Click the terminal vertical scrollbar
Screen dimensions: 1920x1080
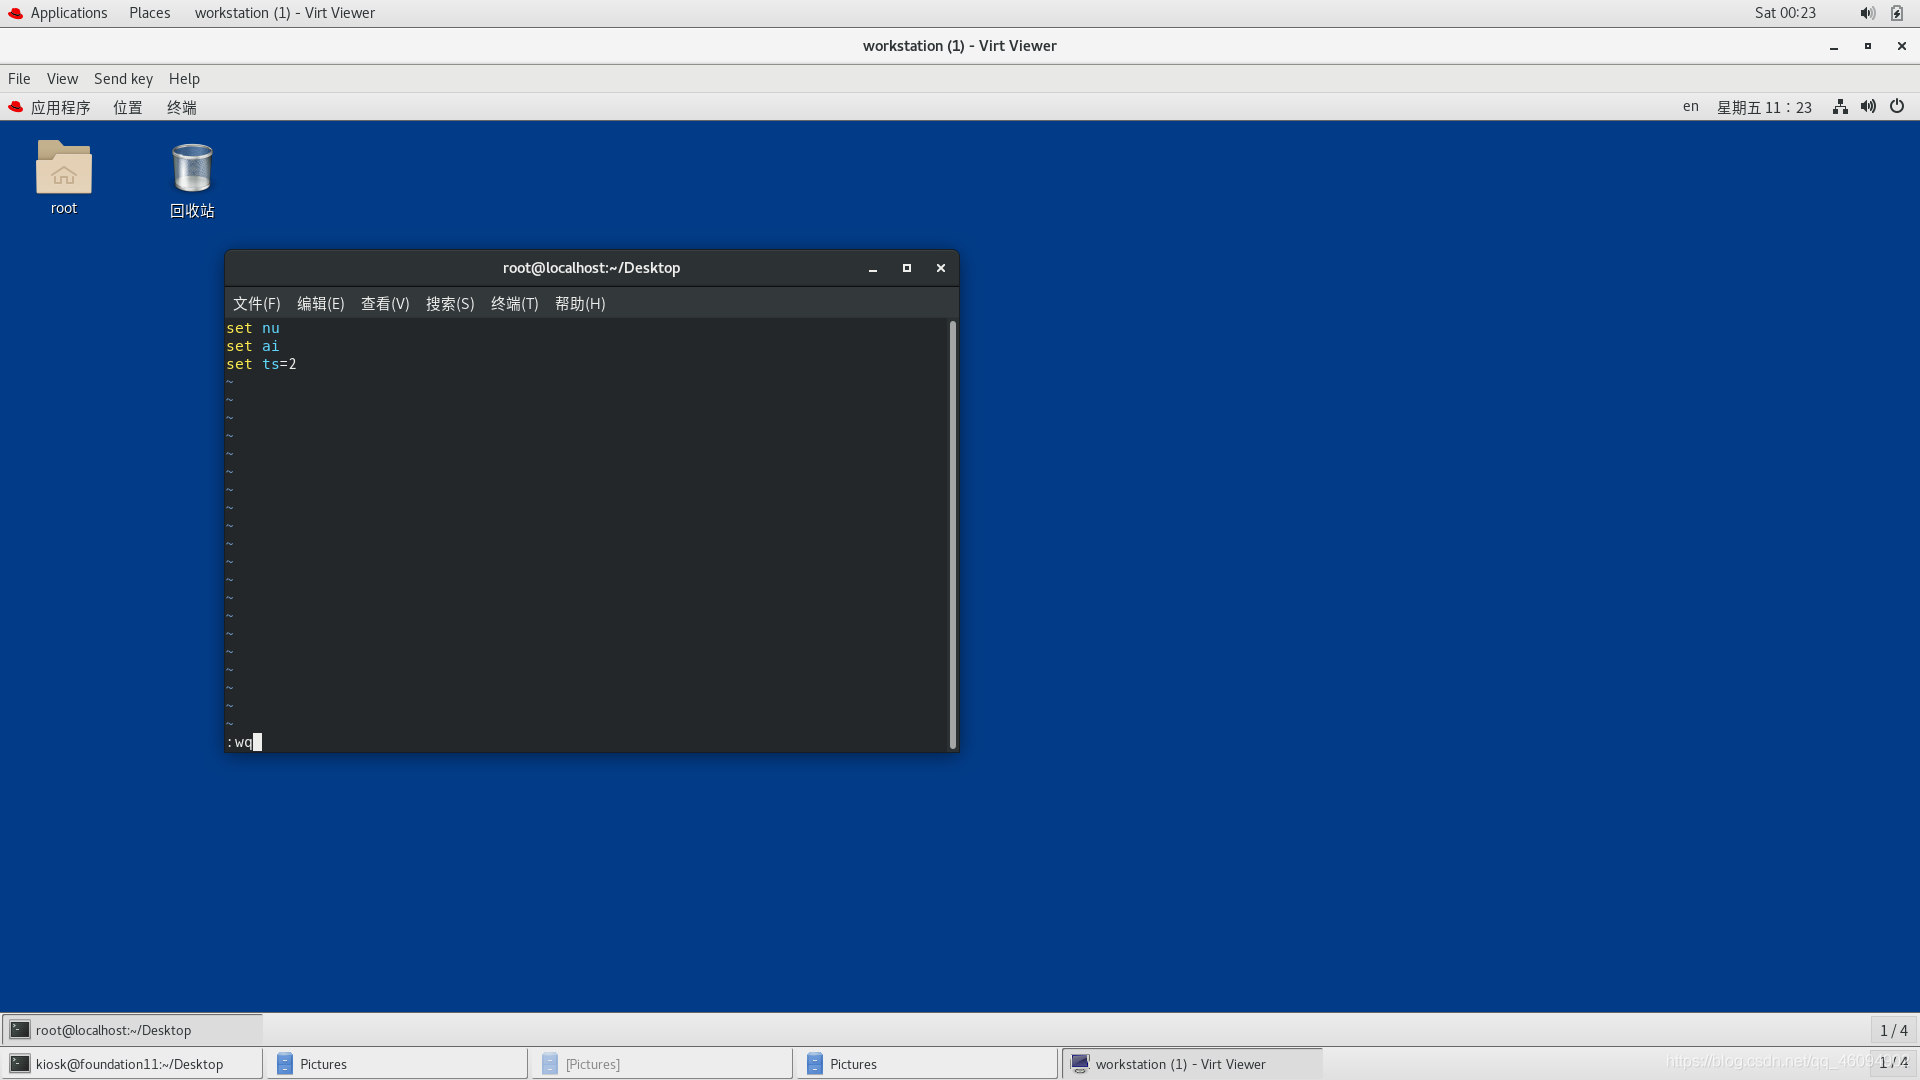tap(953, 534)
